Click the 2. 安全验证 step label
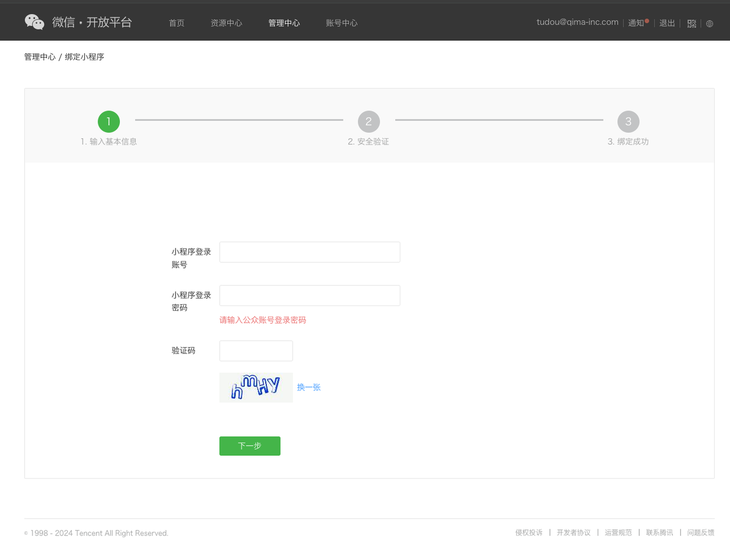Viewport: 730px width, 555px height. coord(368,142)
